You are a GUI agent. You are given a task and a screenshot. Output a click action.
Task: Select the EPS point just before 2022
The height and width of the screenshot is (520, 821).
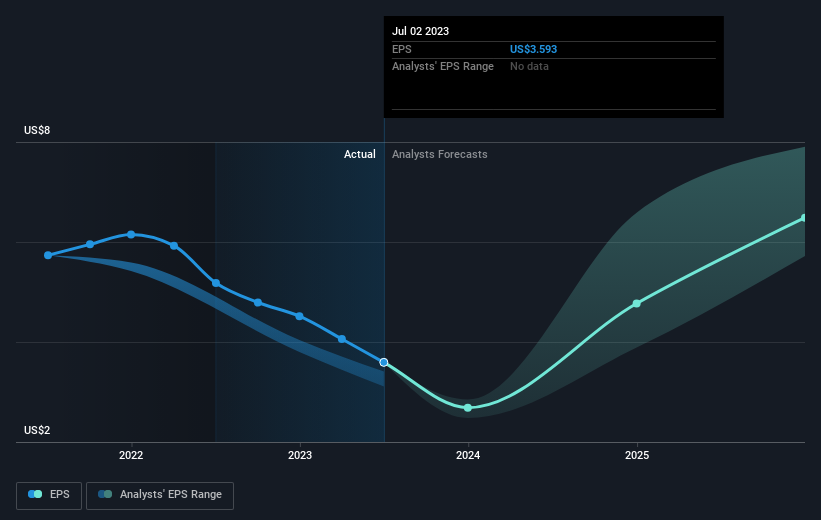click(x=90, y=244)
